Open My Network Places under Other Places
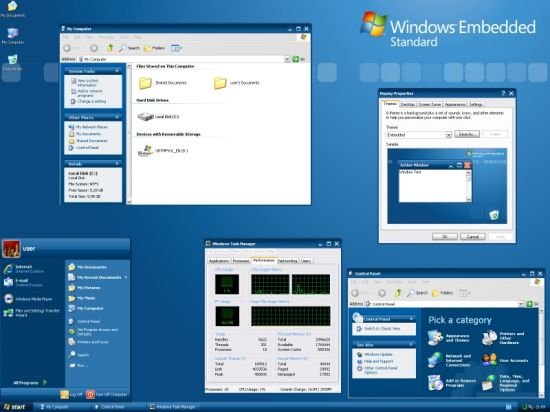 pos(88,127)
